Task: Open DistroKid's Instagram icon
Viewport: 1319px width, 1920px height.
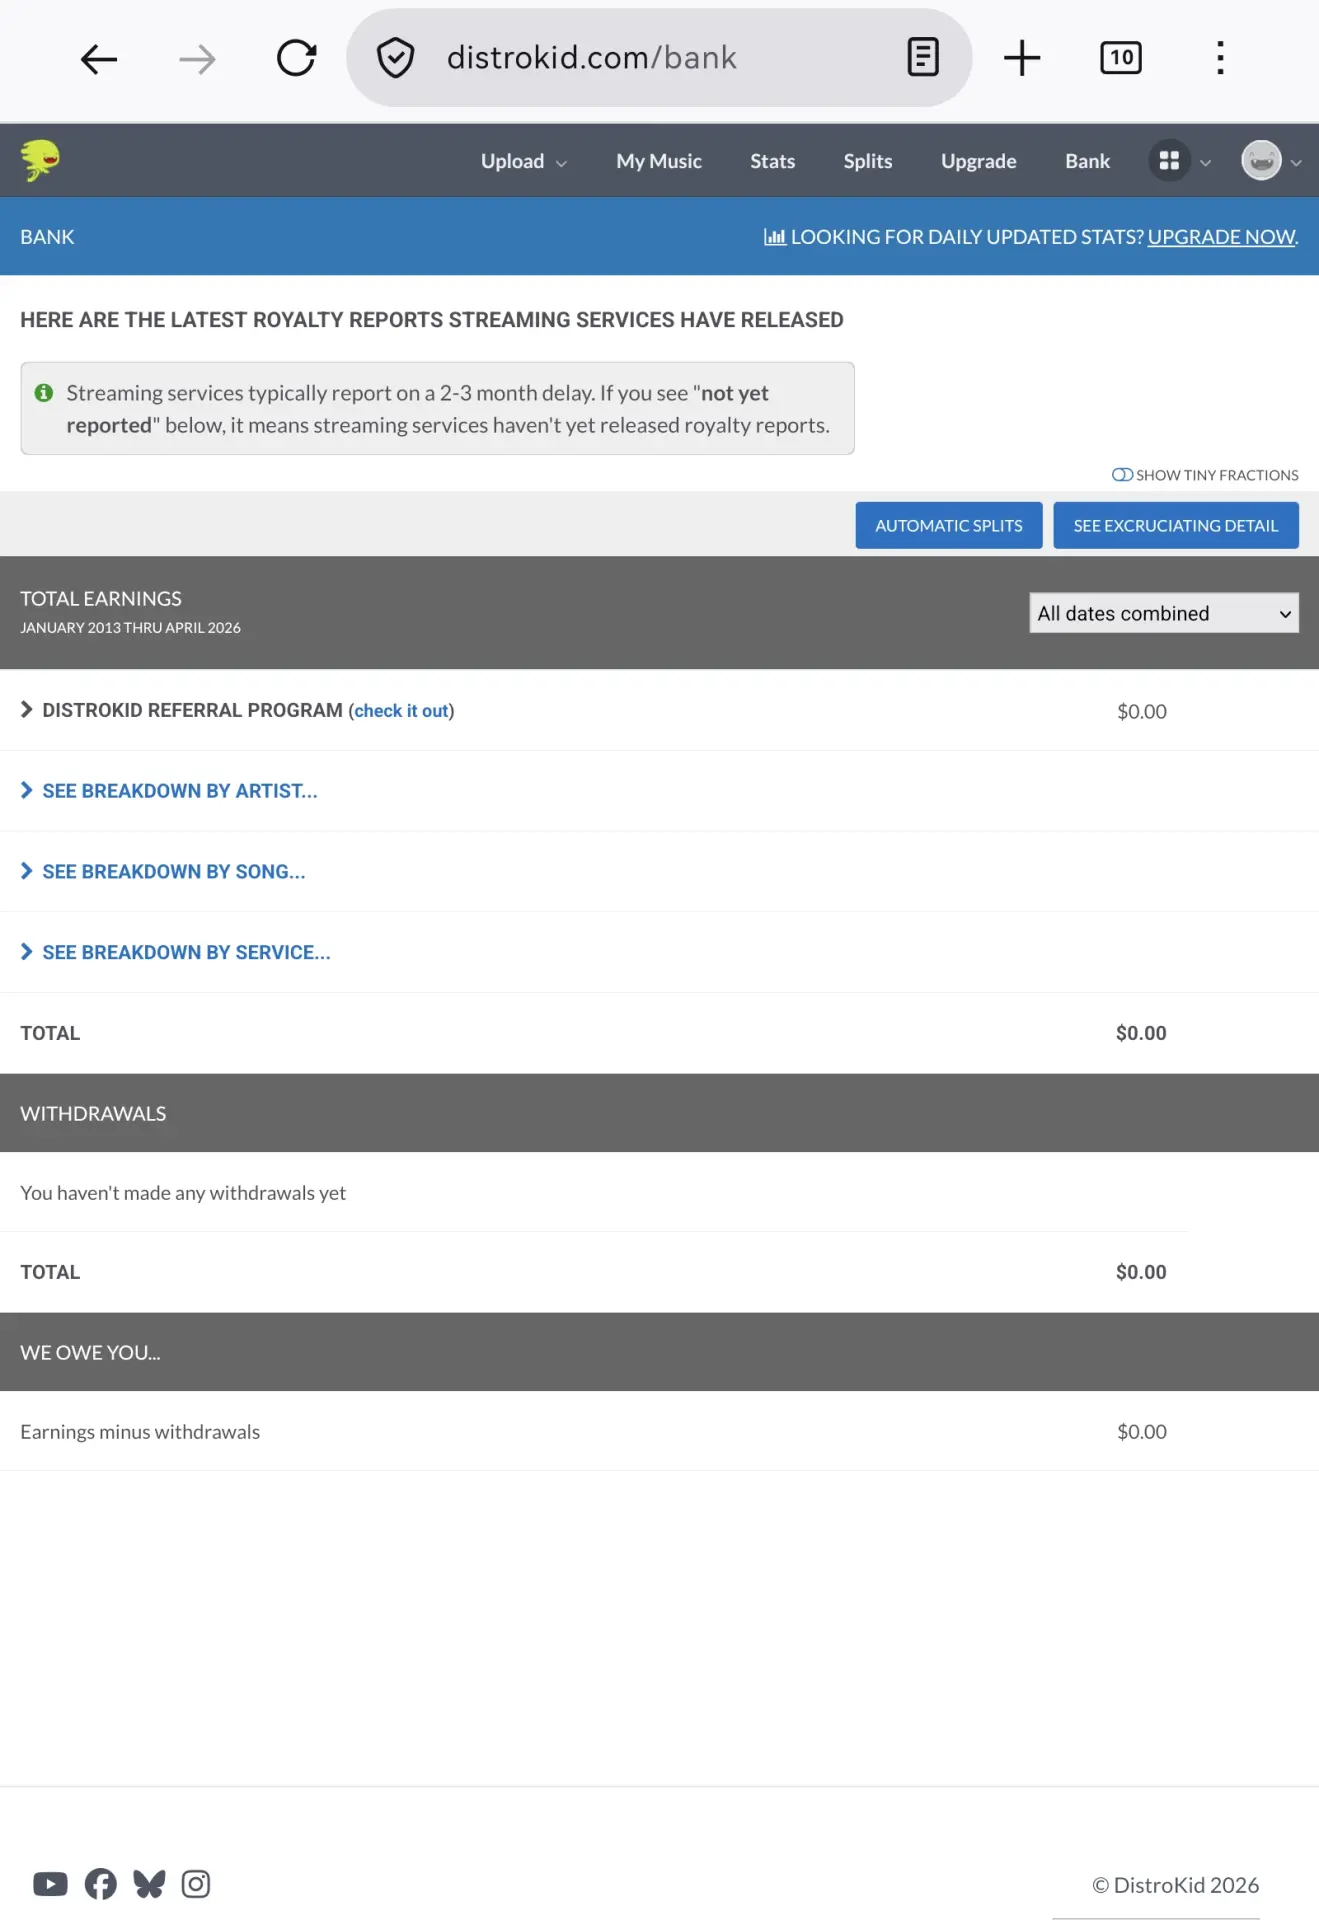Action: click(x=196, y=1884)
